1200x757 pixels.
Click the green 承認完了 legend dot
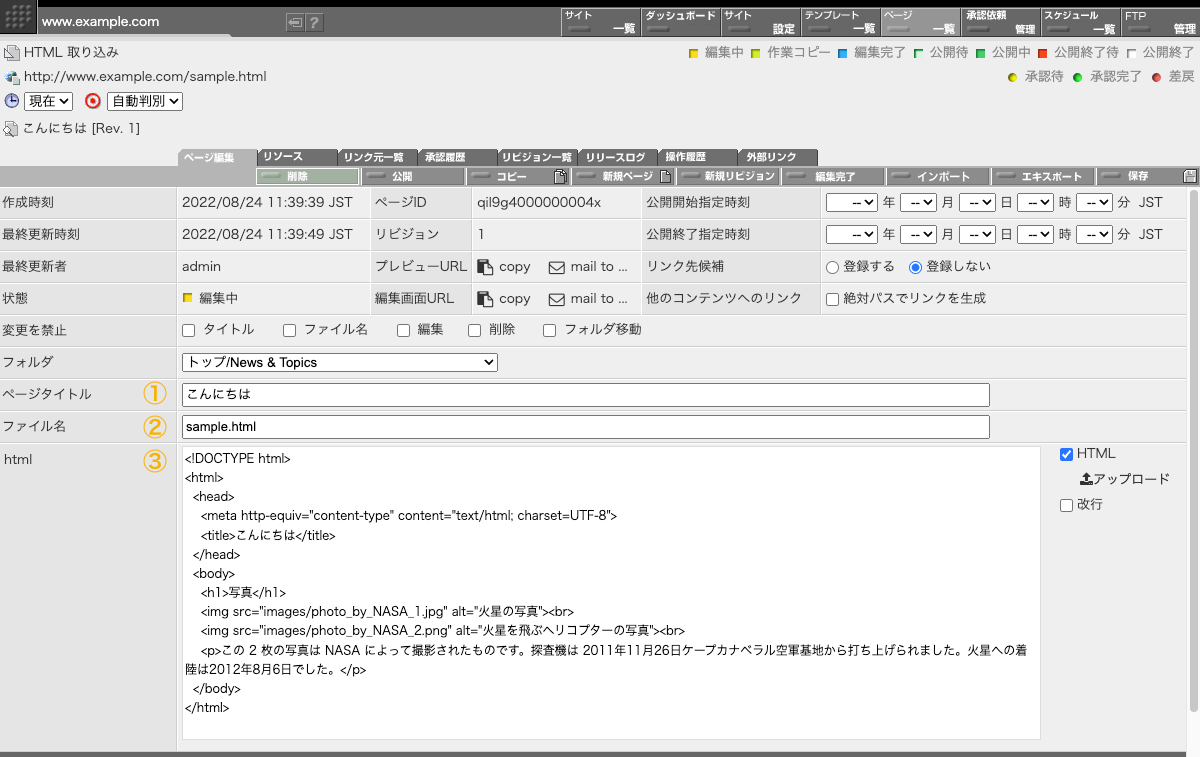[x=1078, y=77]
